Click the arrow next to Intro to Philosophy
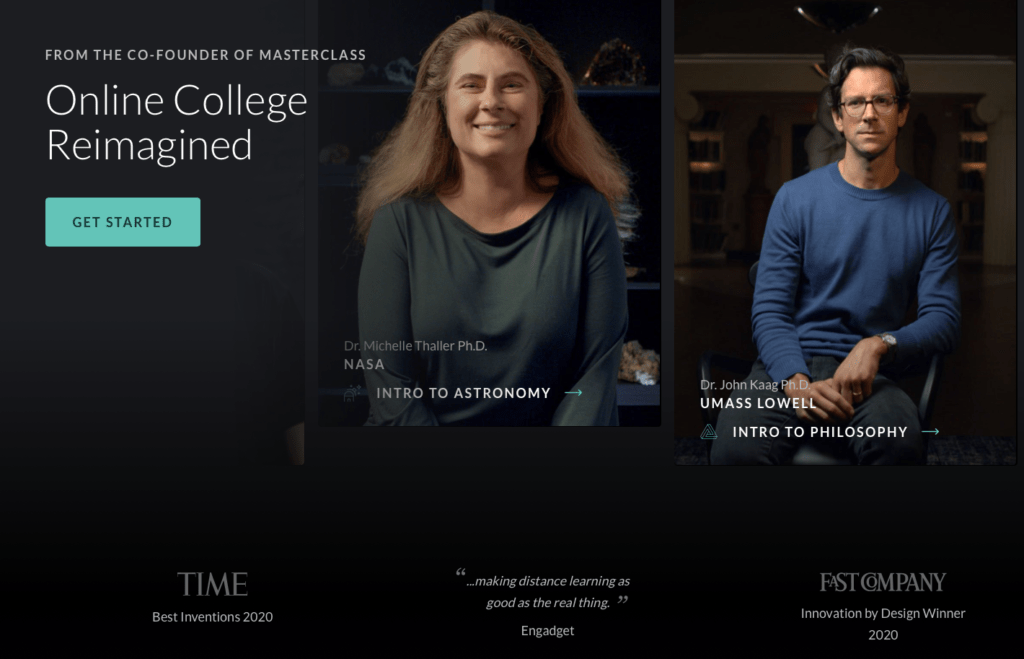 [x=931, y=432]
